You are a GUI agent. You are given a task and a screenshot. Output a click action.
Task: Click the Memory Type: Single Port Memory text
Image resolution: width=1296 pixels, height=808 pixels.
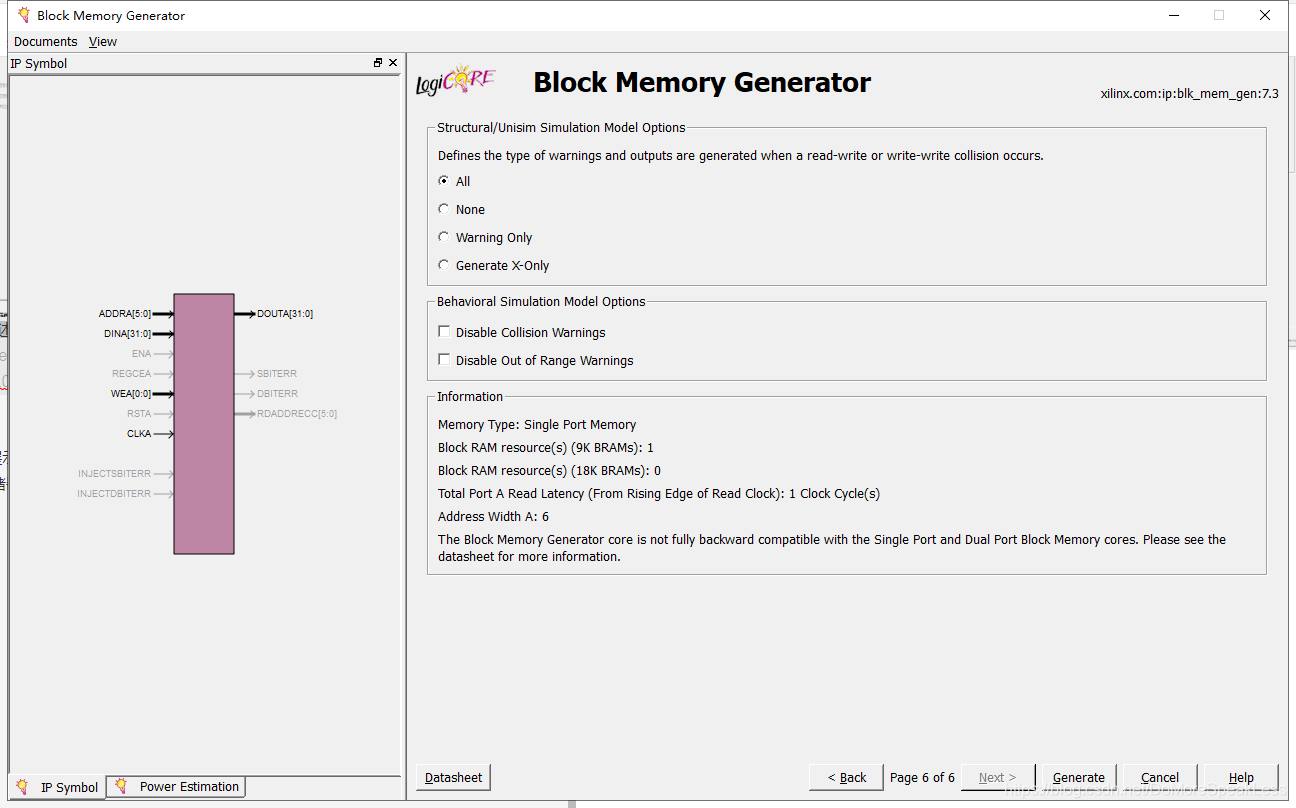click(537, 424)
